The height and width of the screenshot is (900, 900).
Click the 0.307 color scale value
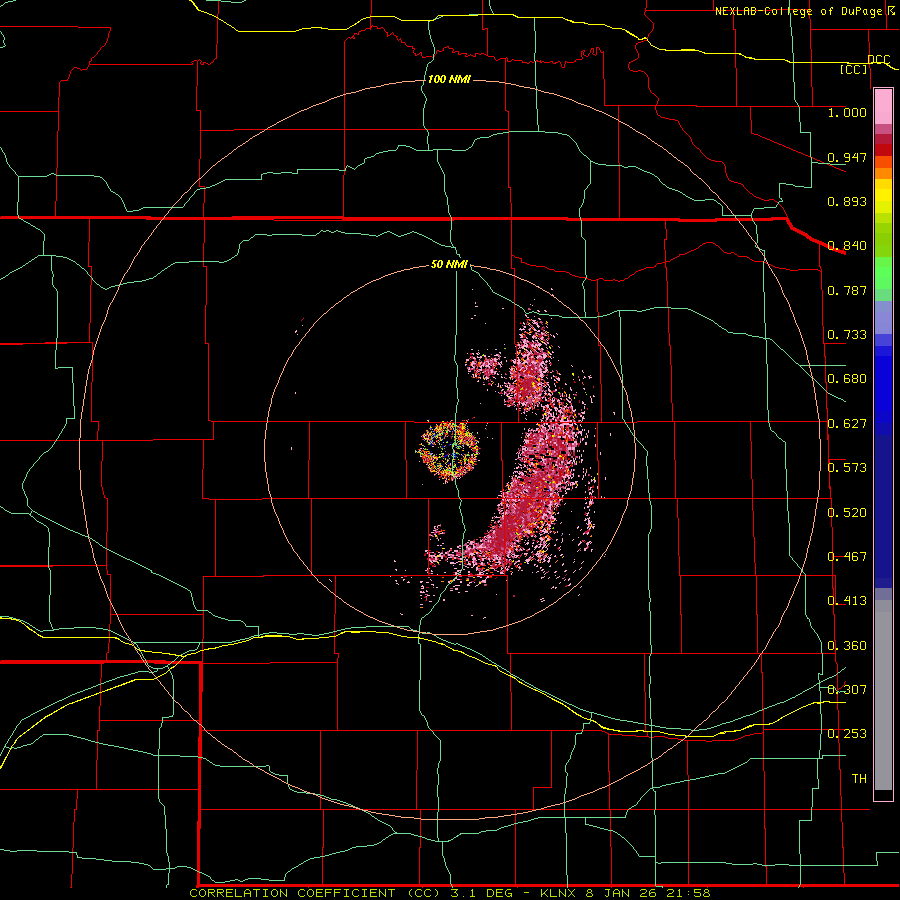click(847, 689)
